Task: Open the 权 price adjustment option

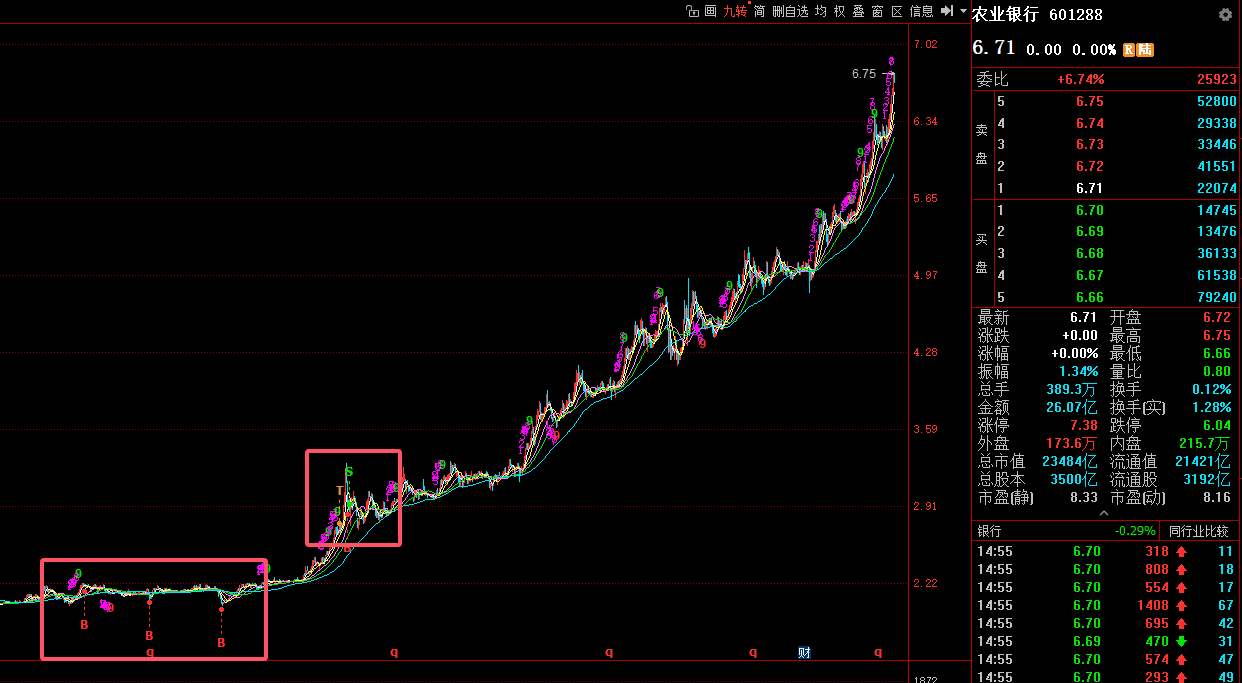Action: click(840, 11)
